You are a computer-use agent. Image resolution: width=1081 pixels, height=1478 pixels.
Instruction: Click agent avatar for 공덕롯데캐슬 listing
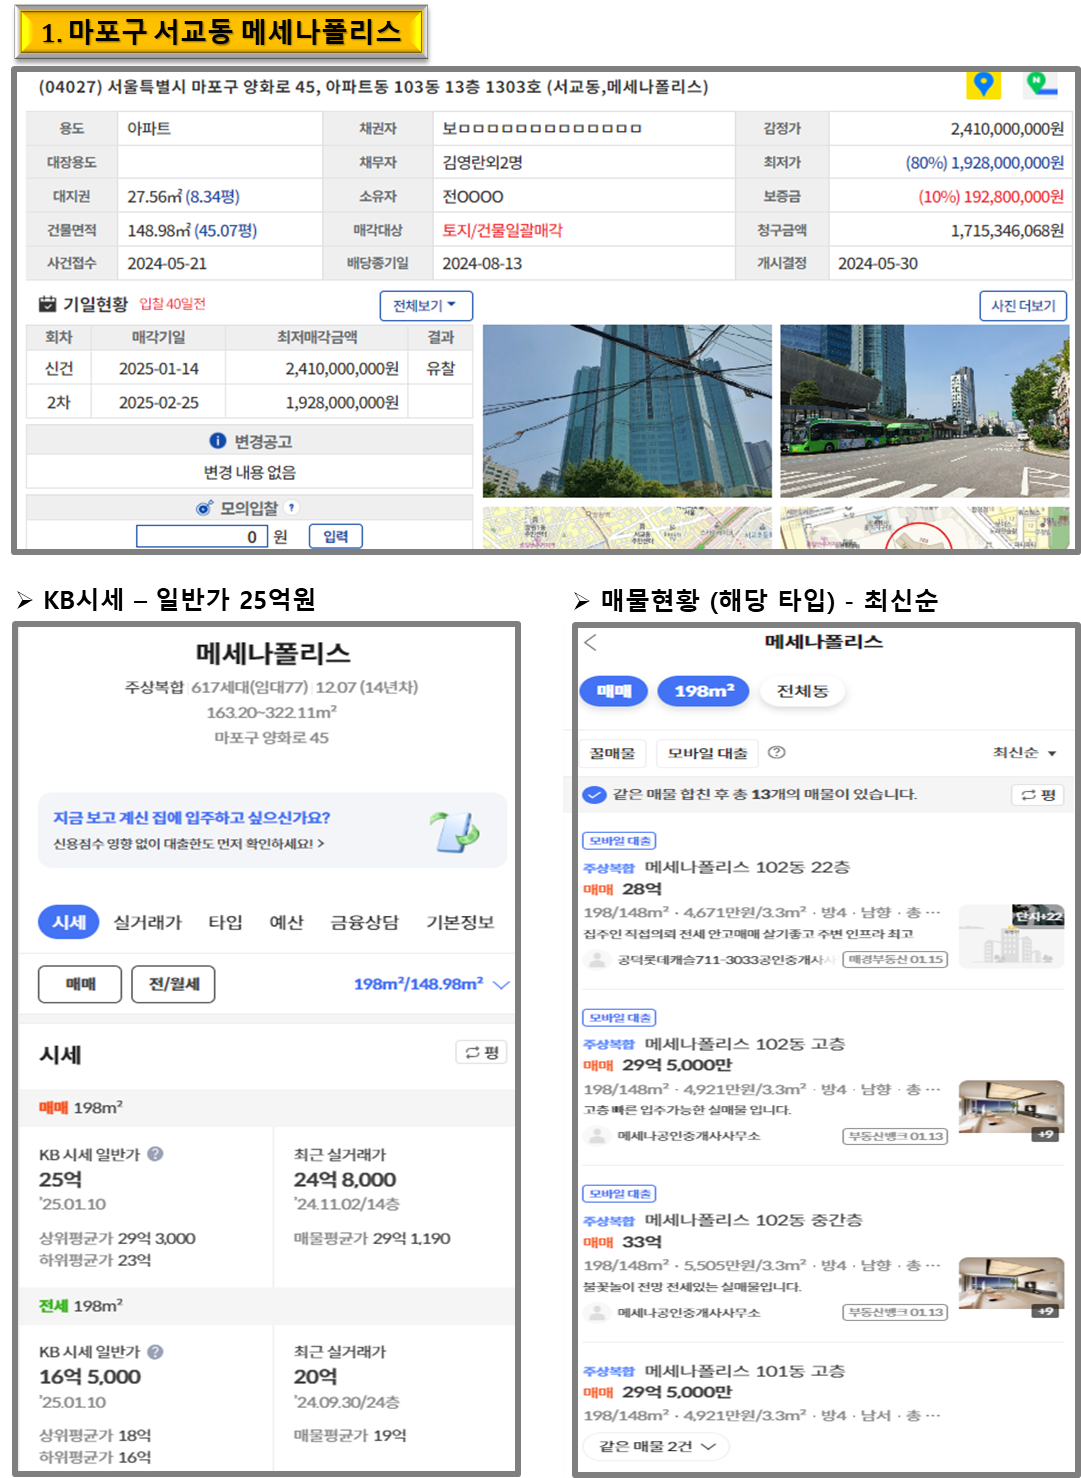coord(597,960)
